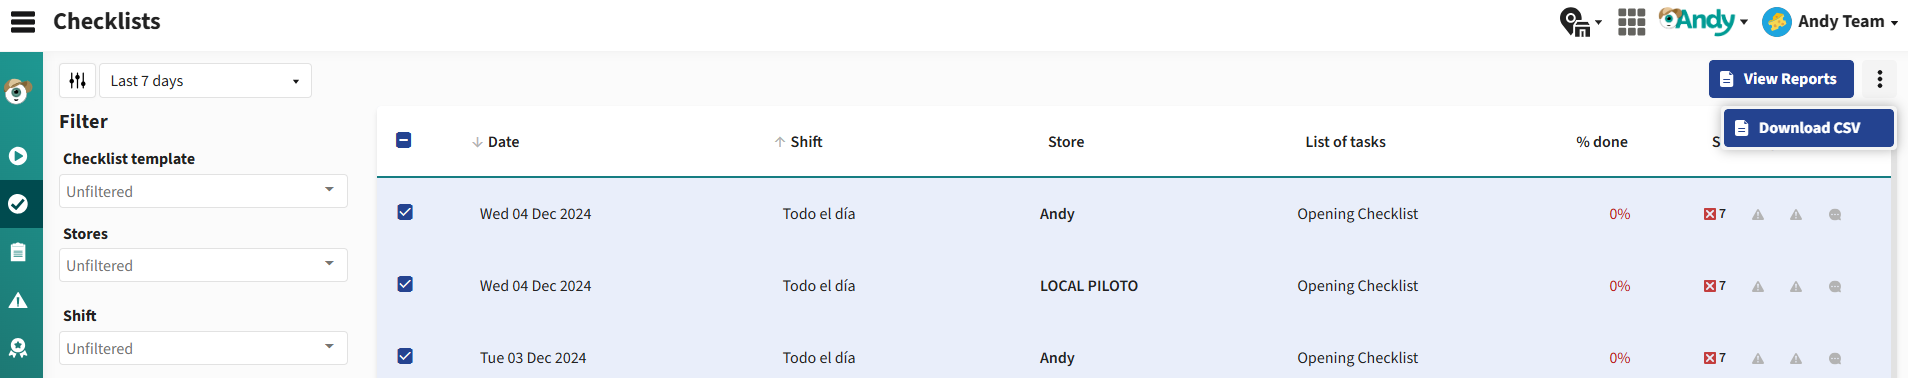This screenshot has width=1908, height=378.
Task: Open the Stores filter dropdown
Action: pyautogui.click(x=203, y=265)
